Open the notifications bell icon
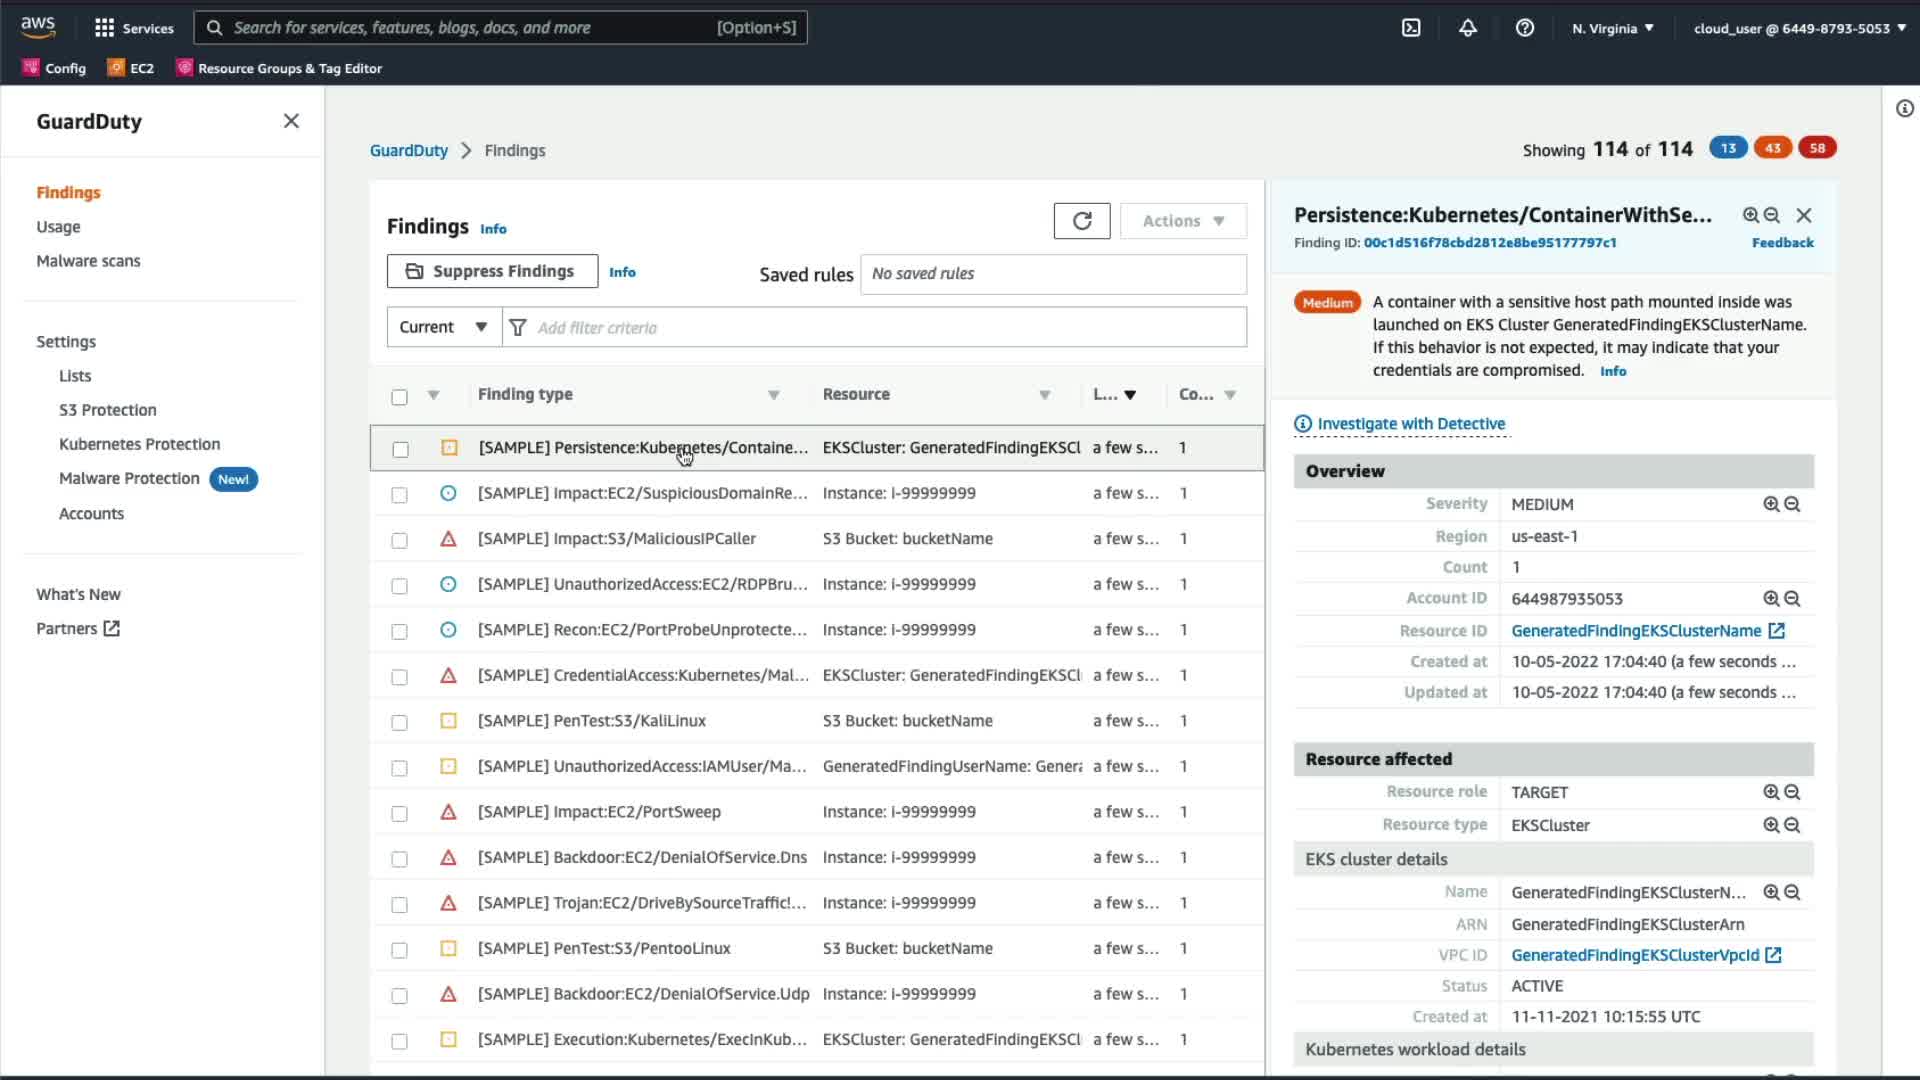The height and width of the screenshot is (1080, 1920). point(1467,28)
